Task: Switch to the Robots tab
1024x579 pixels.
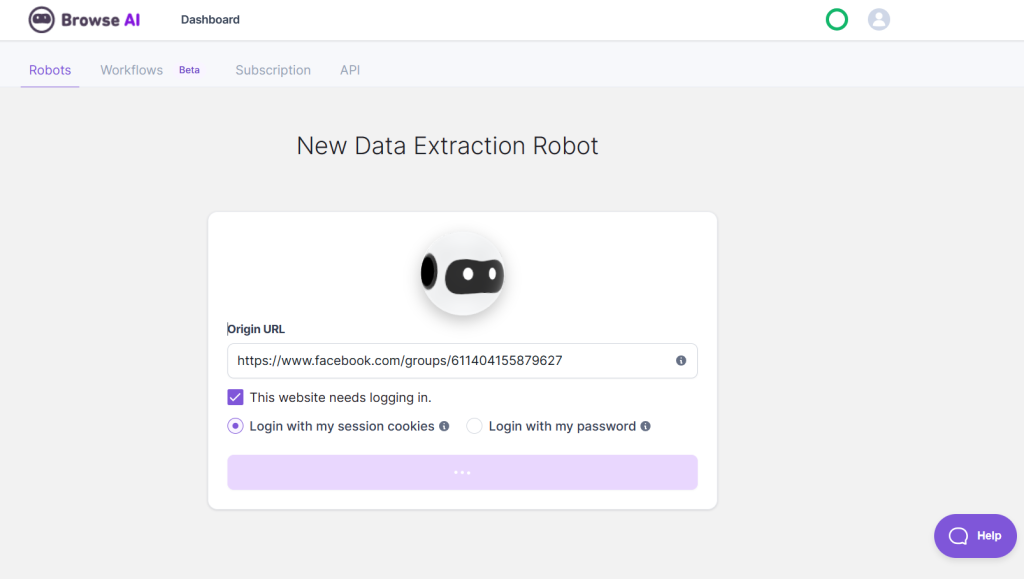Action: pos(50,70)
